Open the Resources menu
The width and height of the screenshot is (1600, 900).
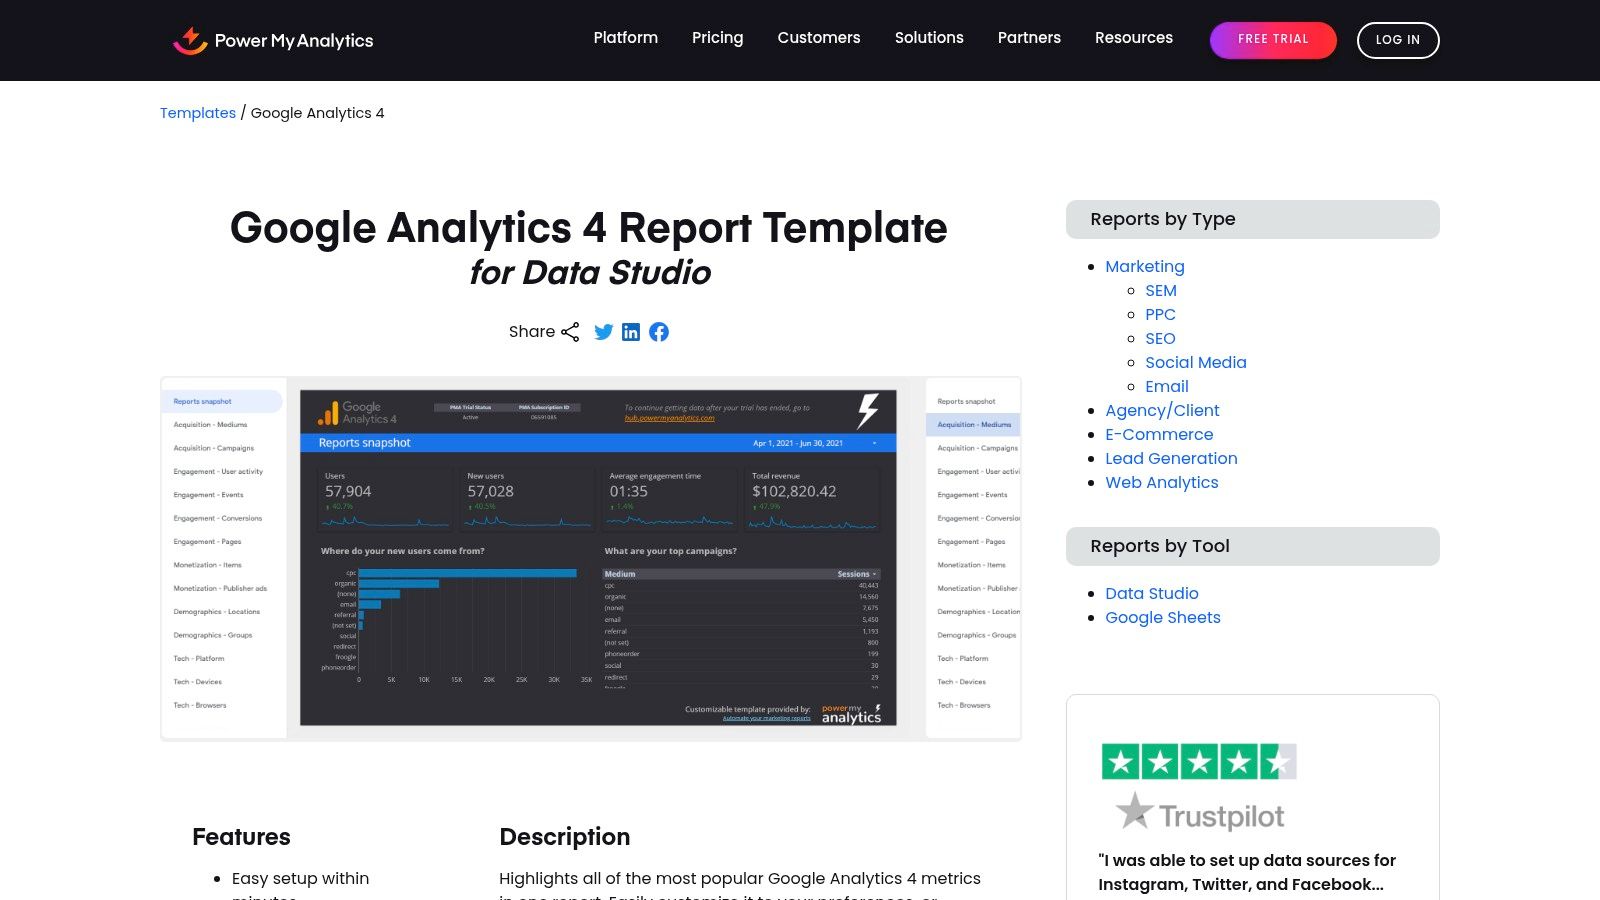point(1134,38)
